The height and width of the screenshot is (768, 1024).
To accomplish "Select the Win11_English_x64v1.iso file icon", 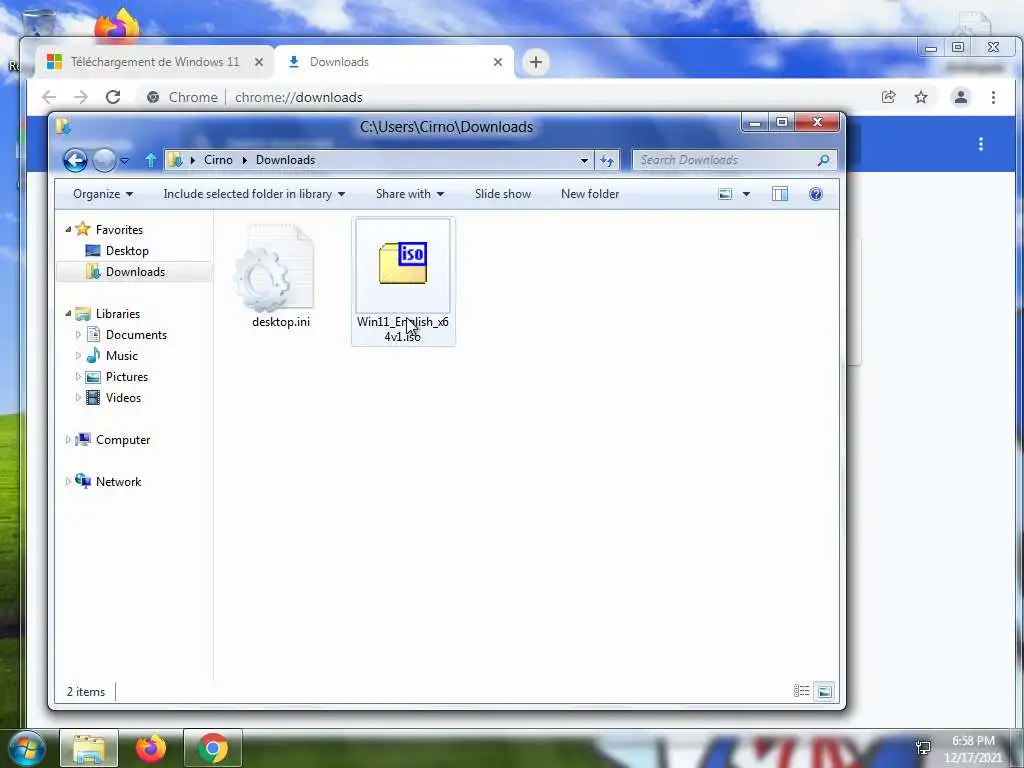I will [x=403, y=263].
